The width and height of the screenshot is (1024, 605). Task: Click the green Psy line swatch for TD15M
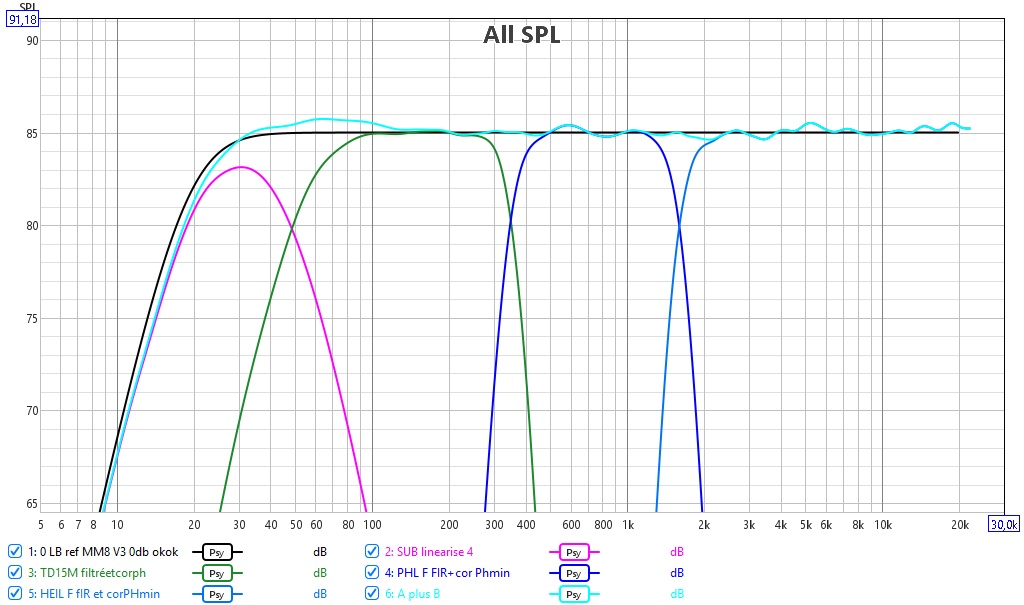point(217,573)
